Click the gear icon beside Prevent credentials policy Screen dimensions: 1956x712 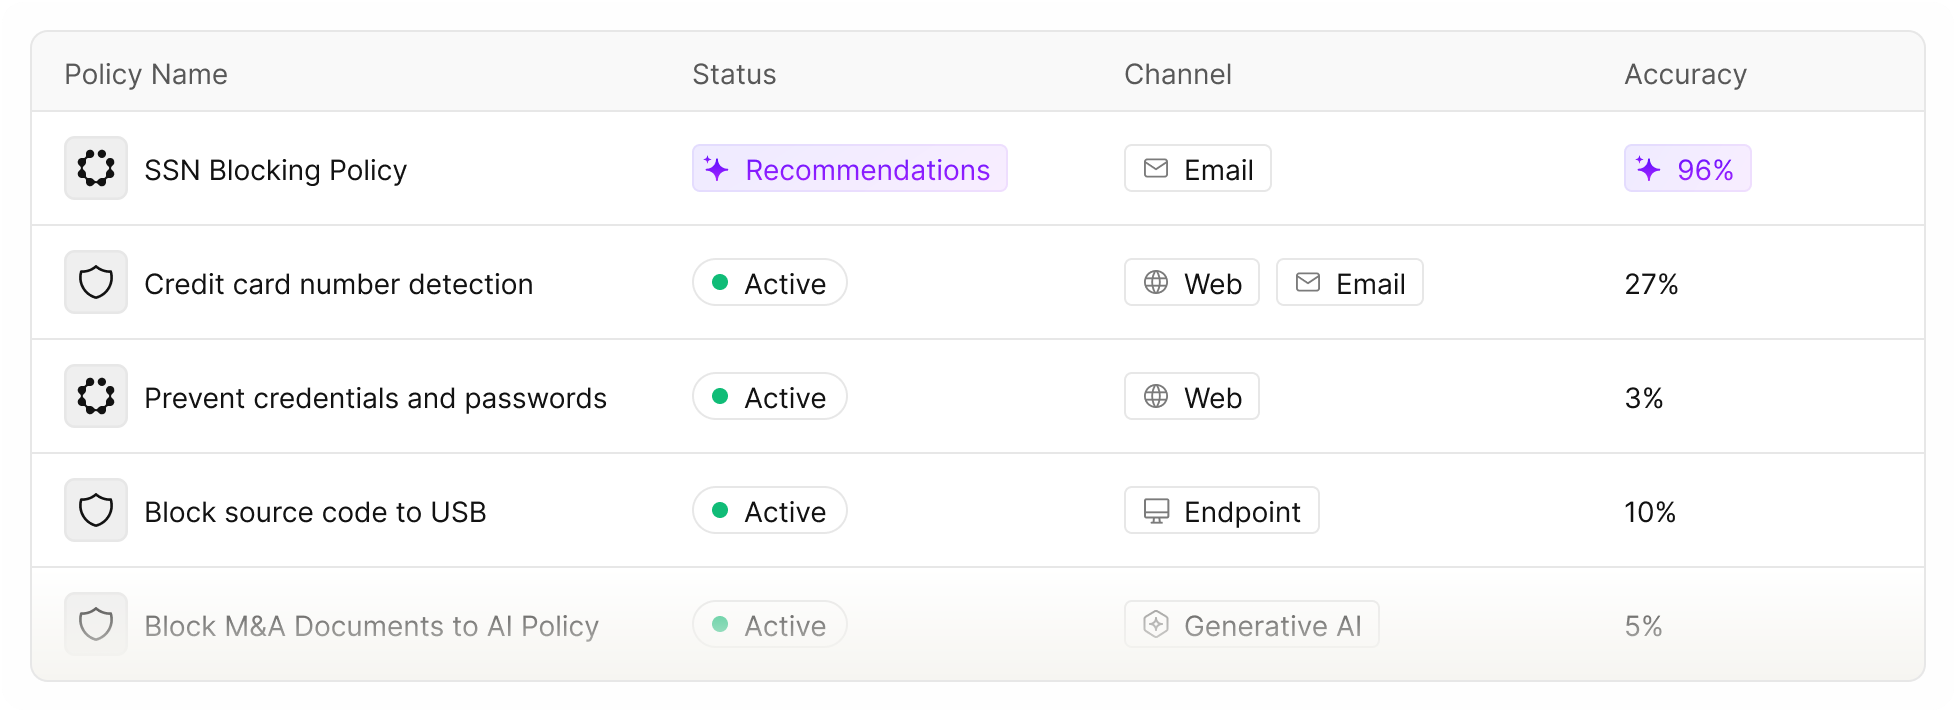coord(96,397)
